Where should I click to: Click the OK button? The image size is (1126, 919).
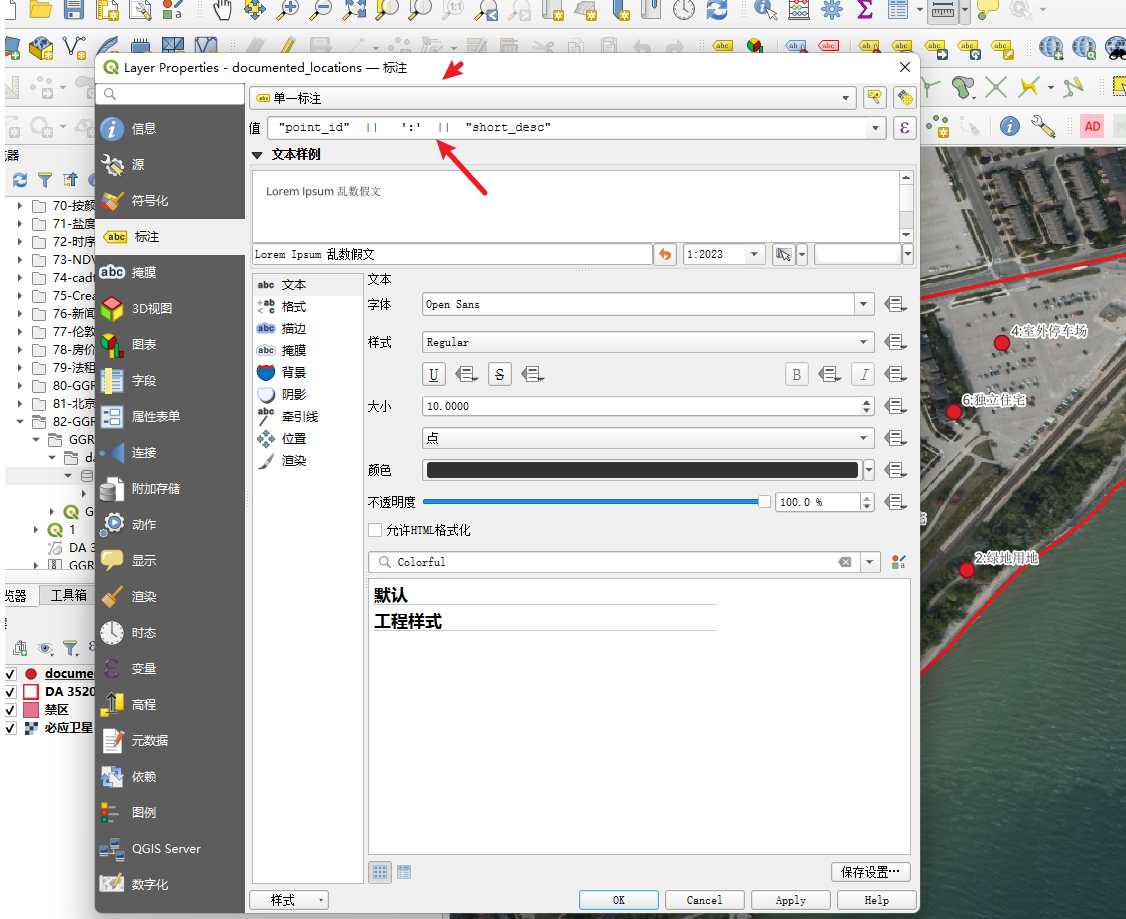tap(619, 900)
